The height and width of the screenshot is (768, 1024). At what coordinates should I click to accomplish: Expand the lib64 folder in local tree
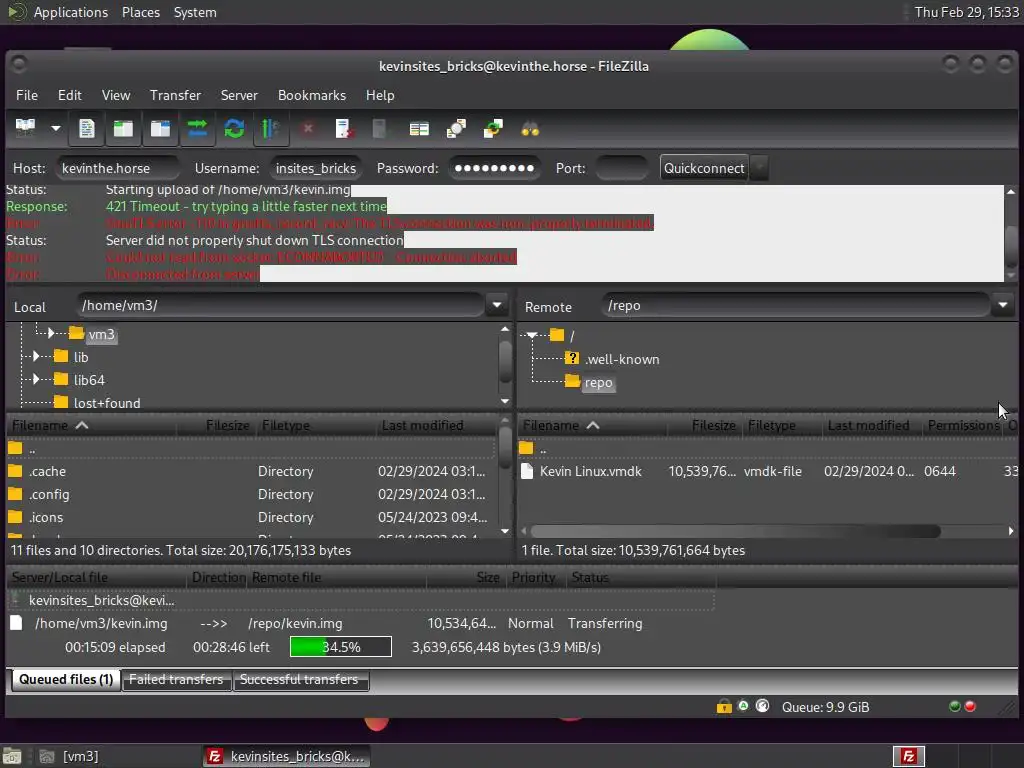click(36, 379)
